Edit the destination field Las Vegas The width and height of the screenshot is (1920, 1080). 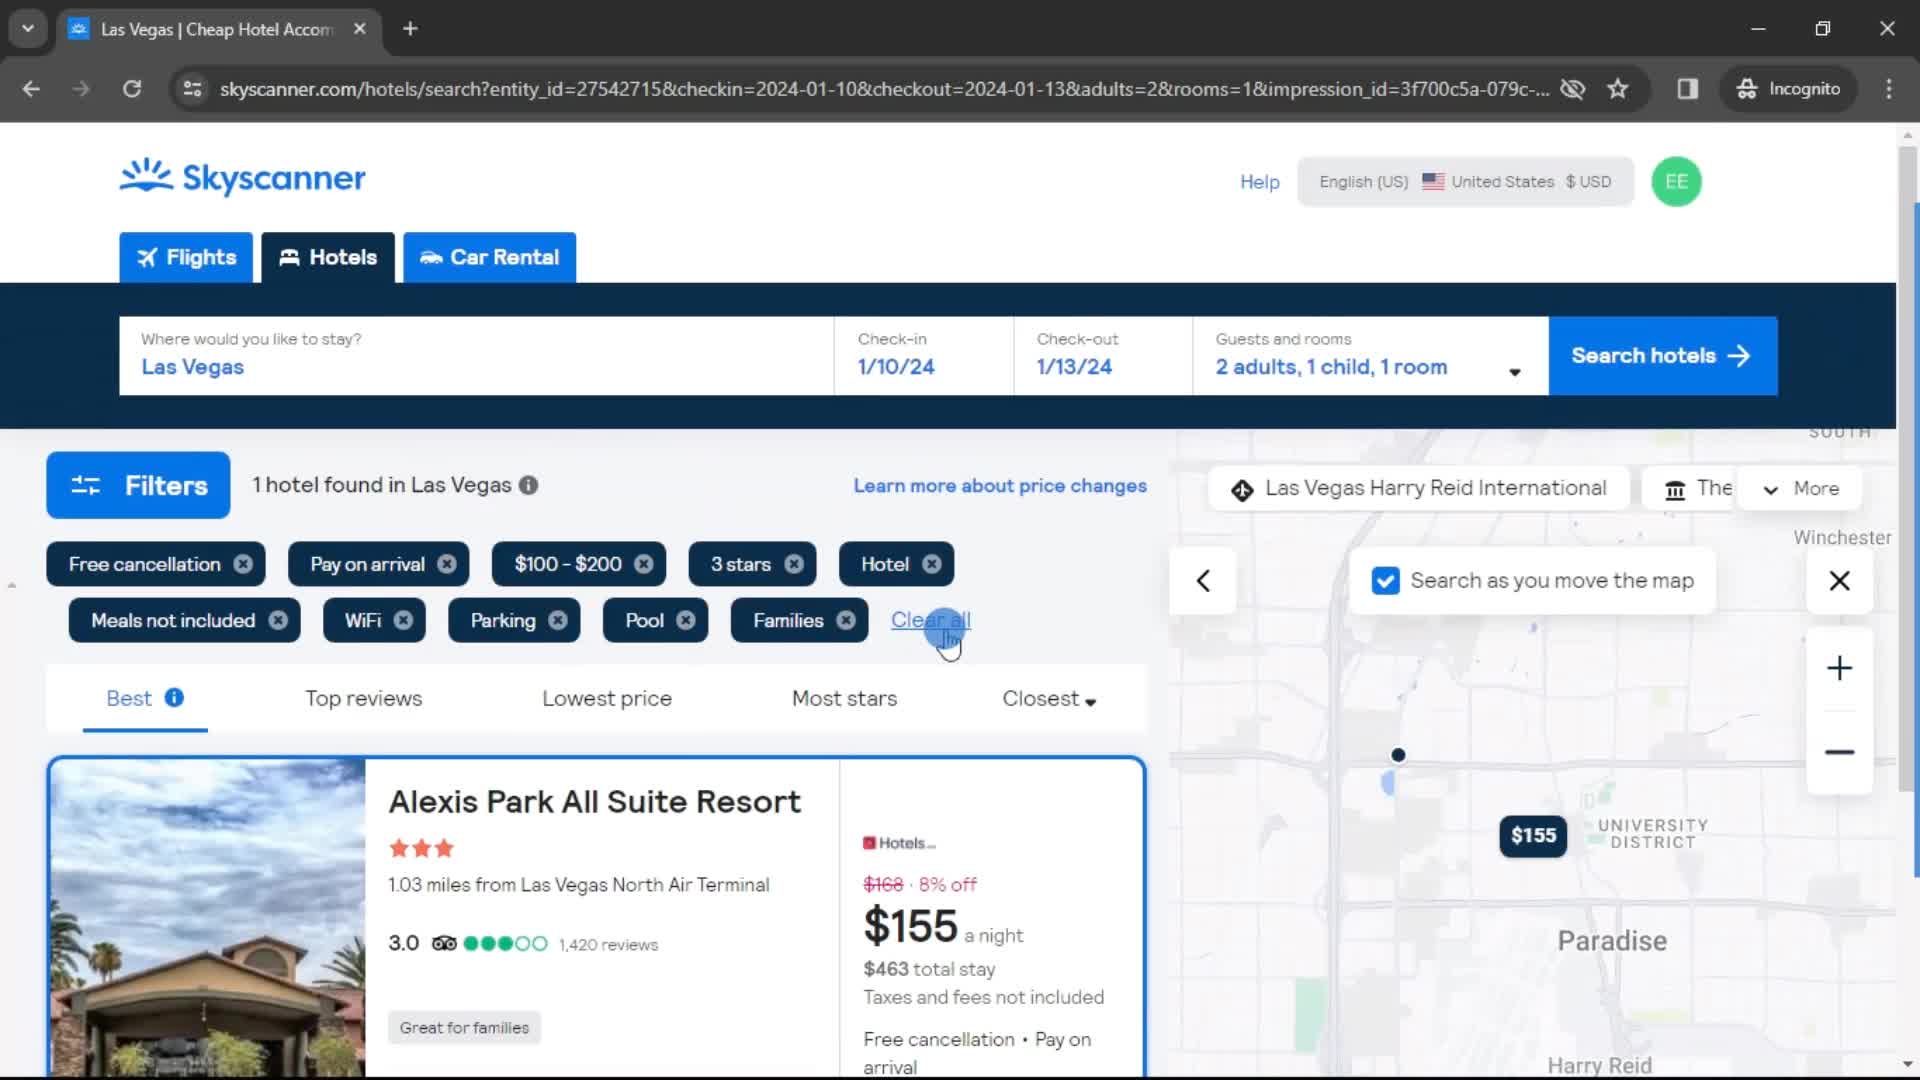(x=476, y=356)
